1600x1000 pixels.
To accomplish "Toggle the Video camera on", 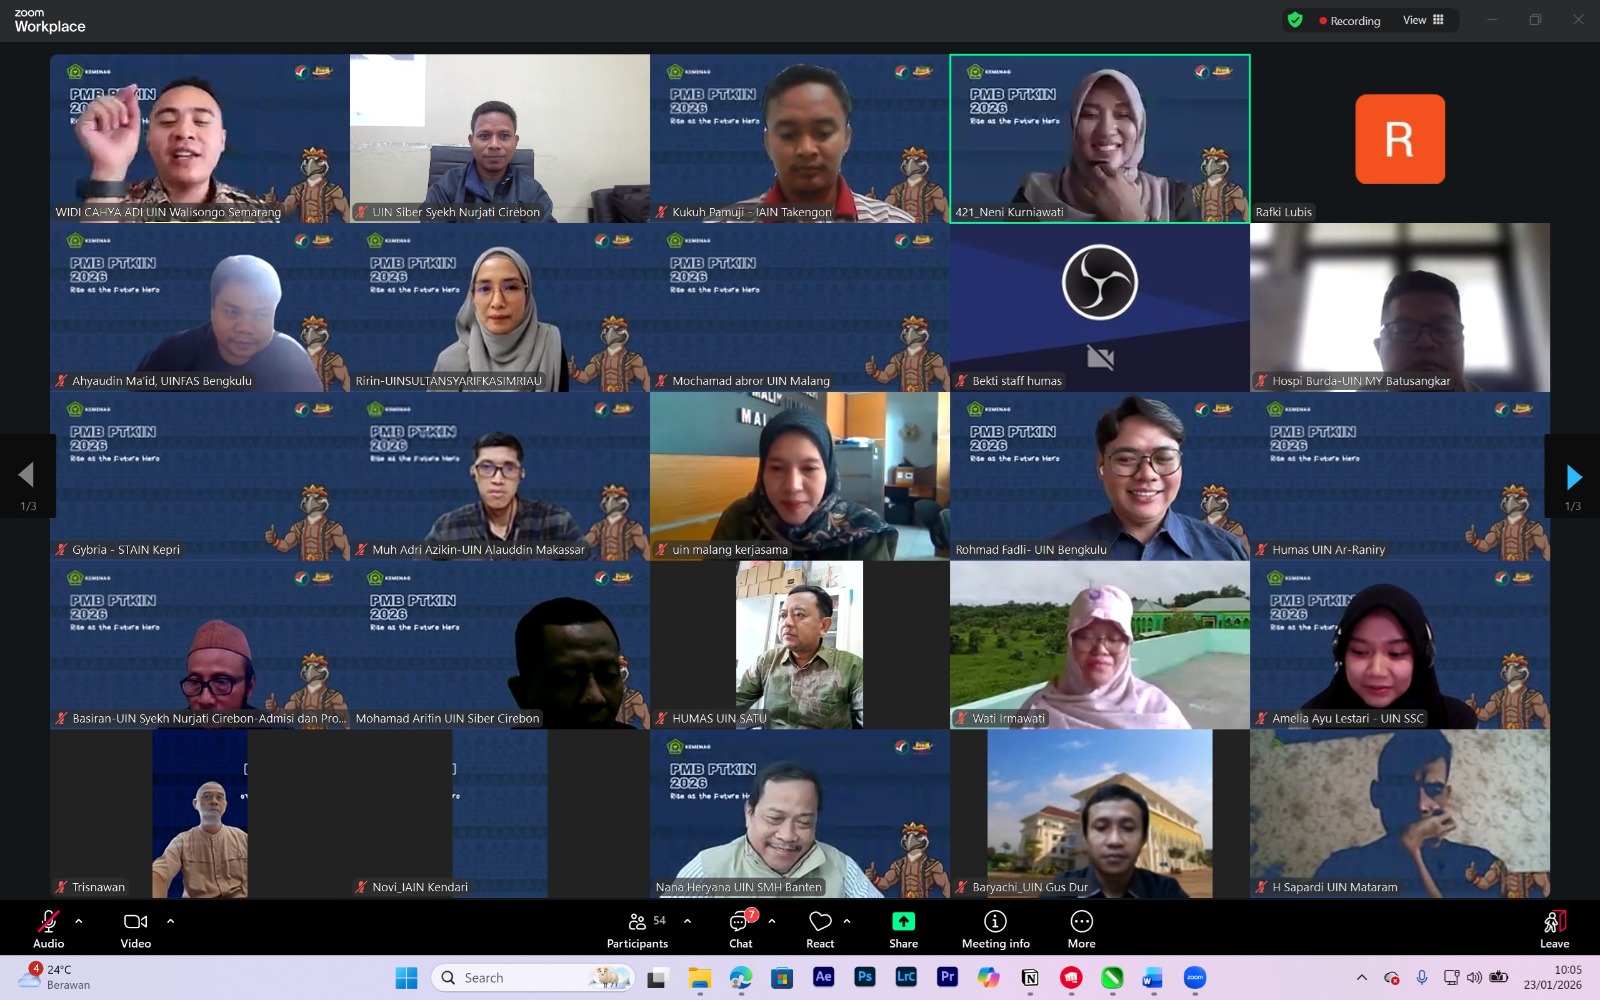I will click(x=135, y=928).
